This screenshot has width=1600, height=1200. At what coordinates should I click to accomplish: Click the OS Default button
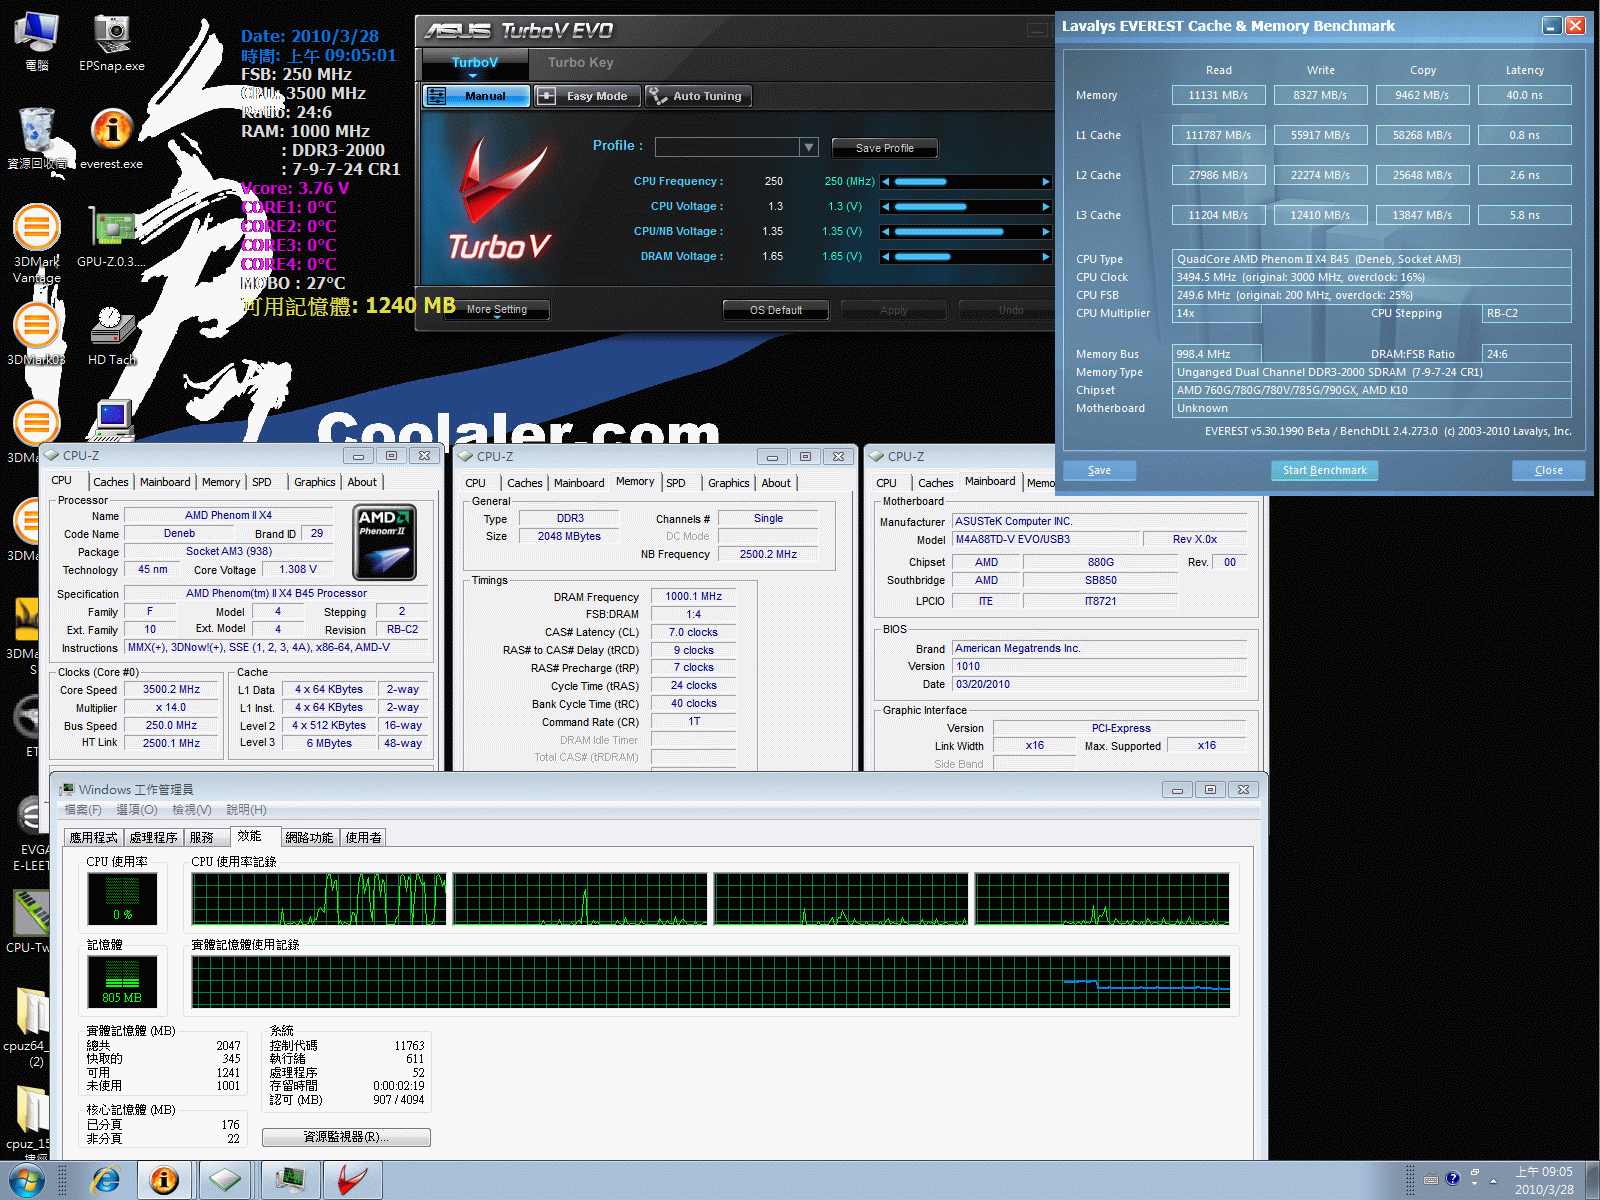[x=776, y=310]
